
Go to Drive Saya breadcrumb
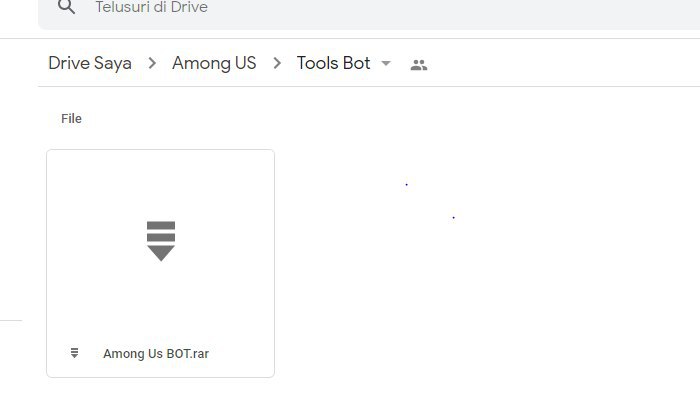point(90,63)
